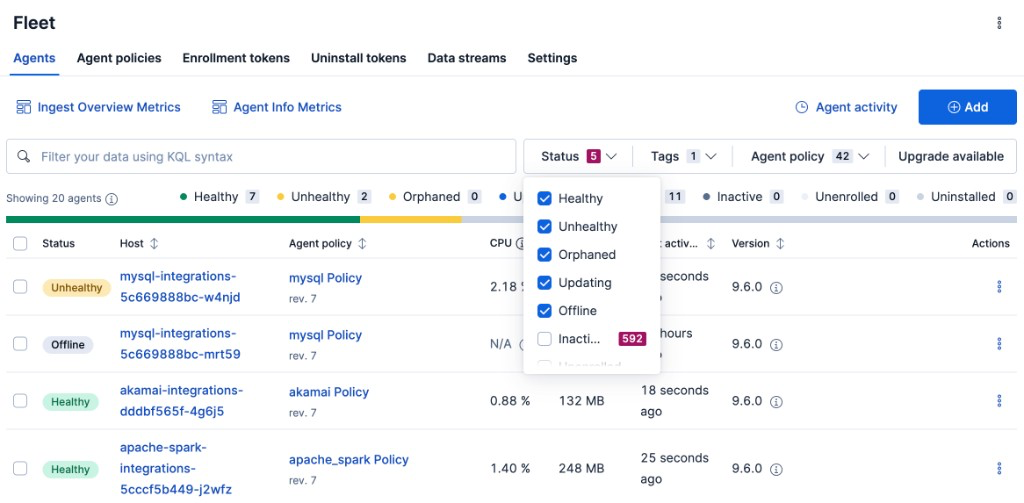
Task: Uncheck Orphaned in the Status filter
Action: coord(544,255)
